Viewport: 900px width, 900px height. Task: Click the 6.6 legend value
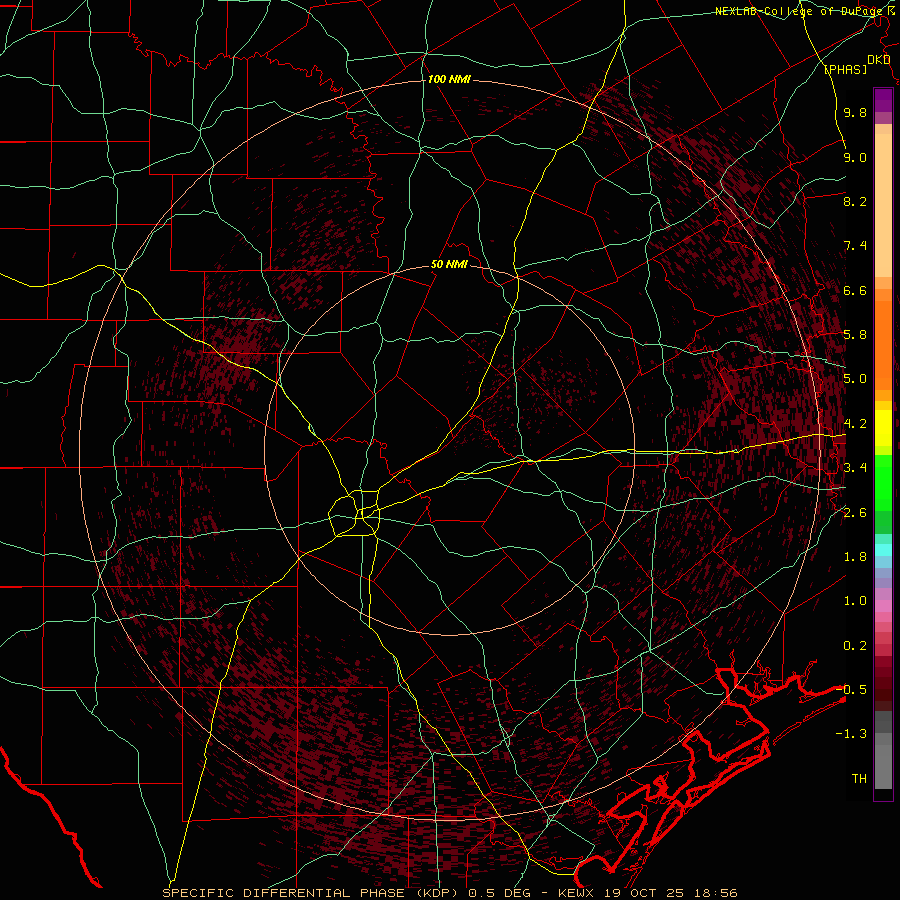(855, 290)
